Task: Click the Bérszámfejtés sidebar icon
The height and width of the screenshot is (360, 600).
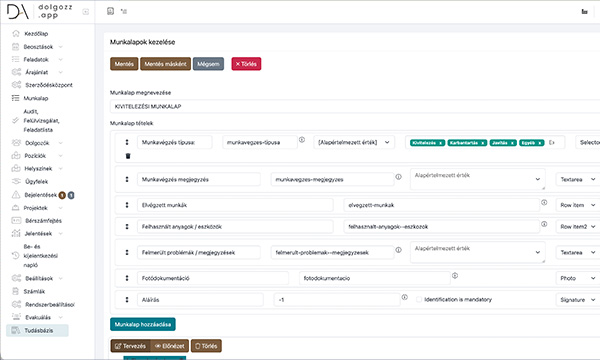Action: pos(16,220)
